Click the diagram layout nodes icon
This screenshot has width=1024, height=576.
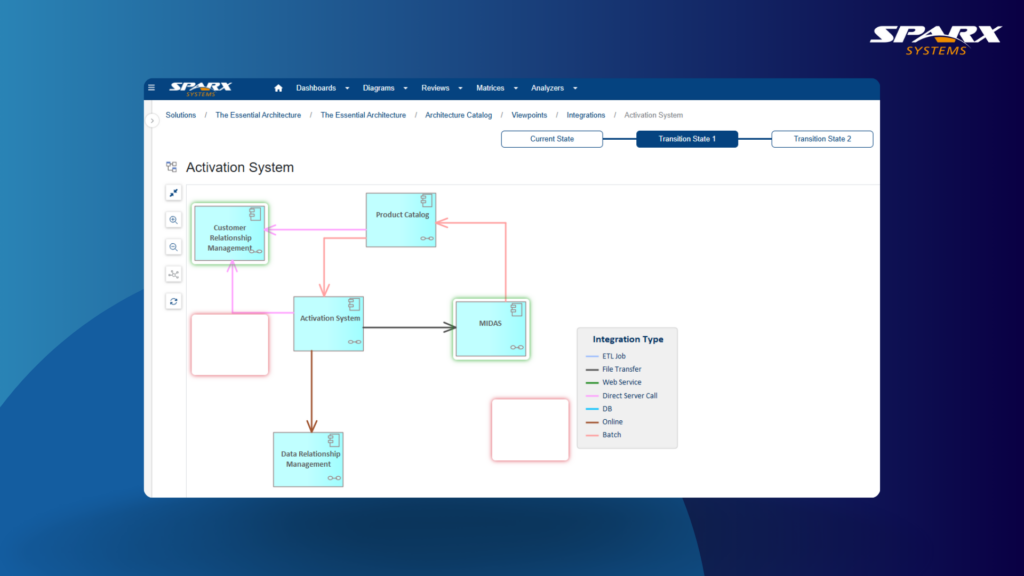(x=174, y=274)
